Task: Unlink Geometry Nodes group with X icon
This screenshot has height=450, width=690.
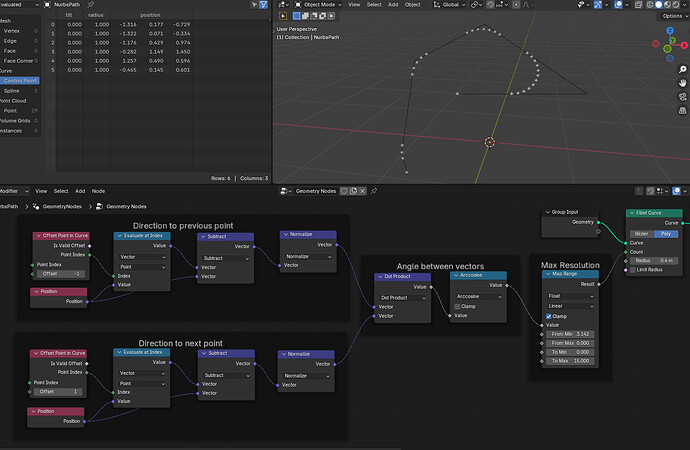Action: (362, 191)
